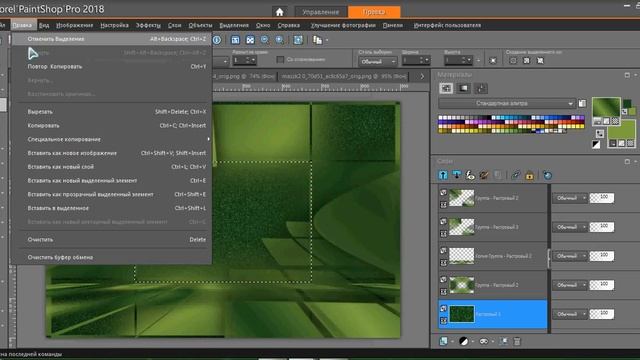640x360 pixels.
Task: Select the Растровый 1 layer thumbnail
Action: (x=462, y=314)
